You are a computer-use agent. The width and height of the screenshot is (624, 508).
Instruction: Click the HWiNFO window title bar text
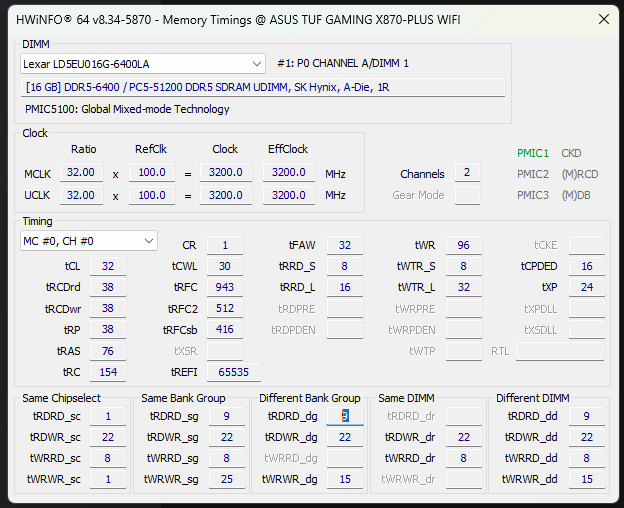click(238, 19)
